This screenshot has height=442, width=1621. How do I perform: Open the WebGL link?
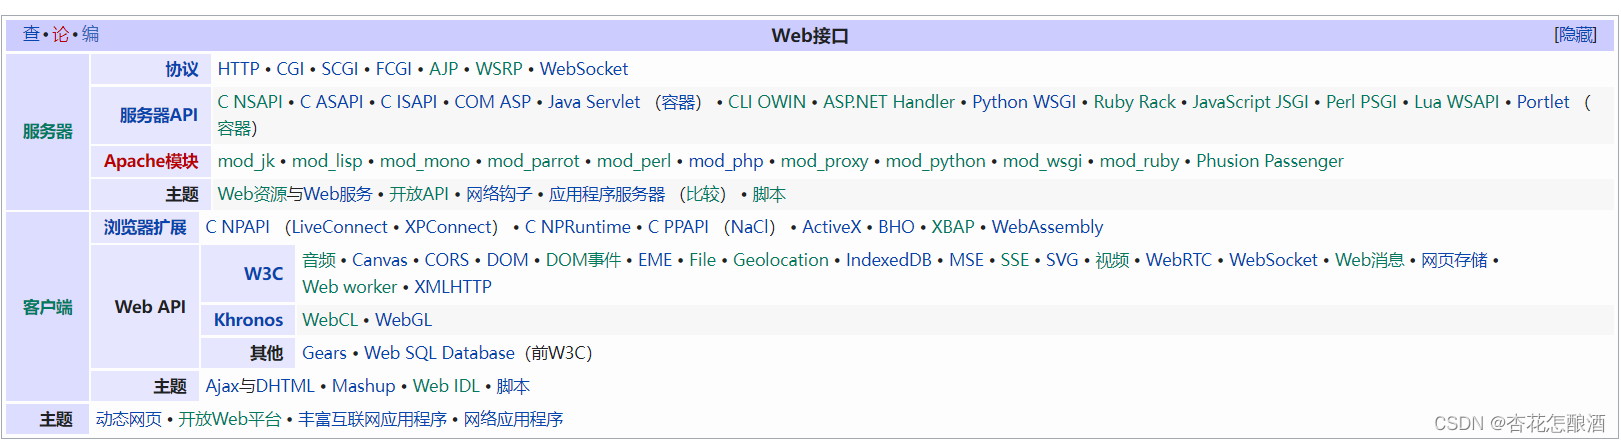(404, 320)
